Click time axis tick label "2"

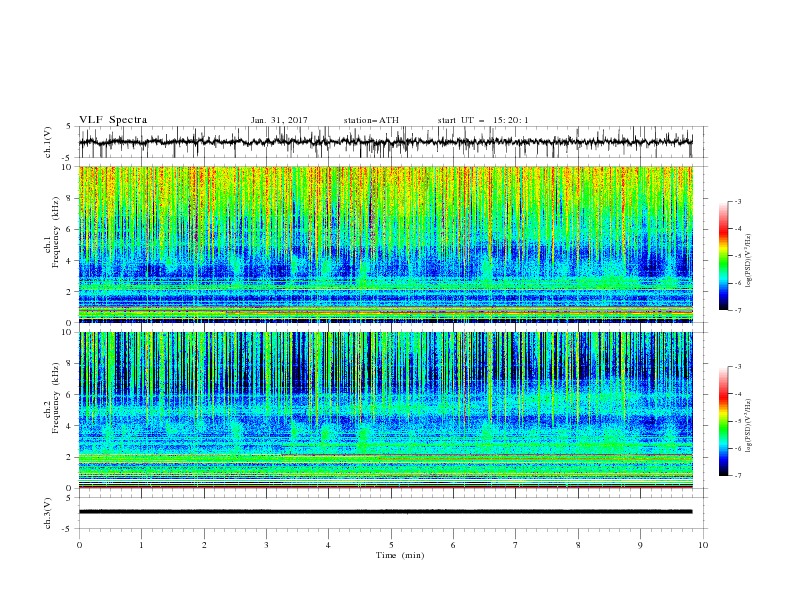204,545
